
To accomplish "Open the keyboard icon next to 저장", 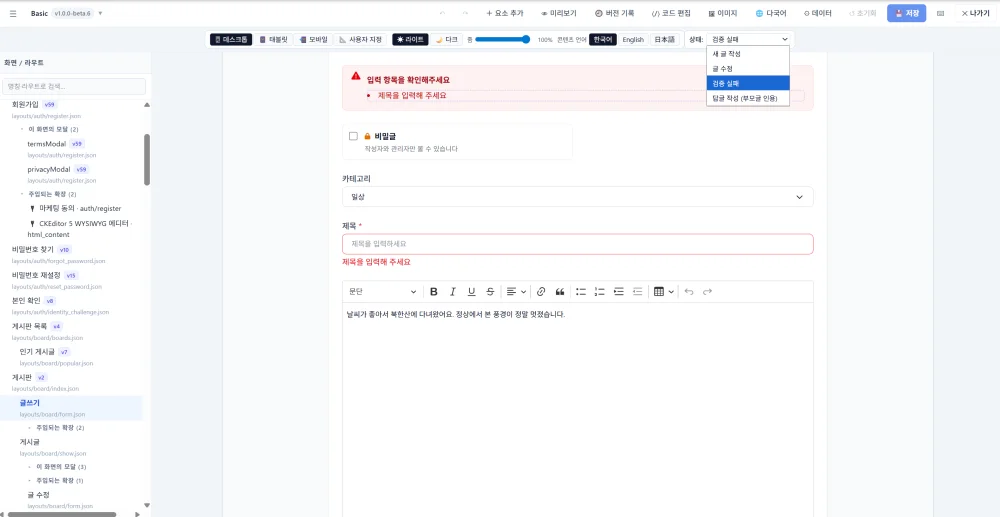I will pyautogui.click(x=941, y=13).
